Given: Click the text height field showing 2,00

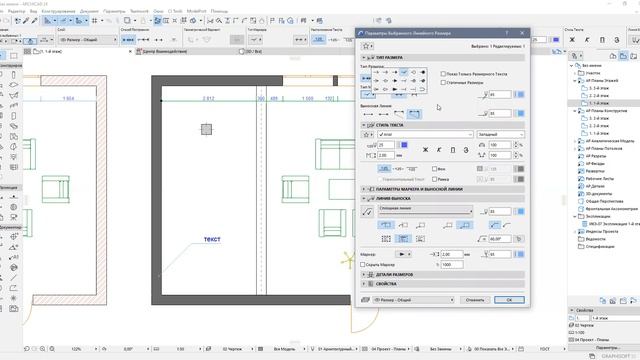Looking at the screenshot, I should (x=386, y=156).
